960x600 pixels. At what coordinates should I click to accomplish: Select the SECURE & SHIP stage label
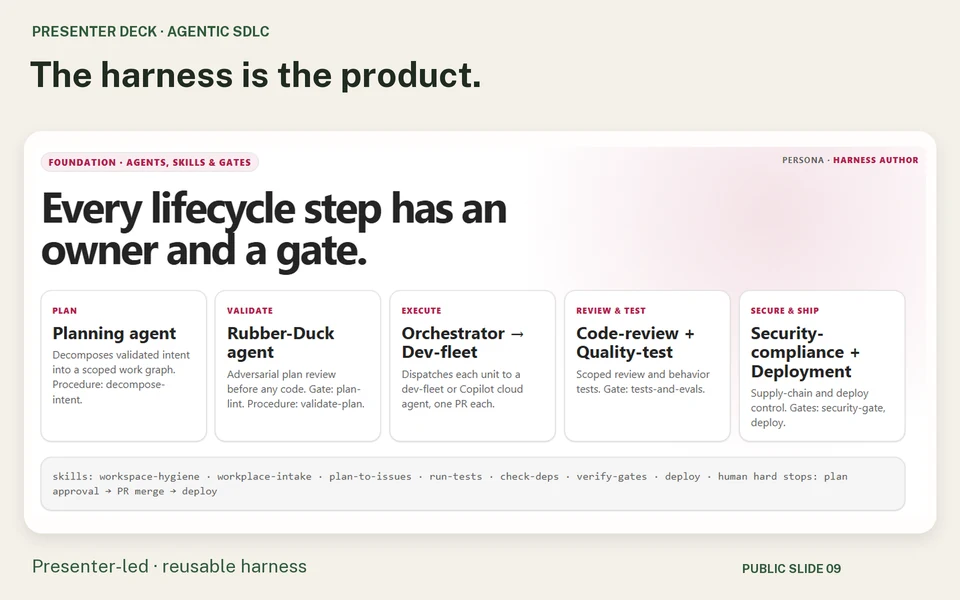pyautogui.click(x=784, y=311)
